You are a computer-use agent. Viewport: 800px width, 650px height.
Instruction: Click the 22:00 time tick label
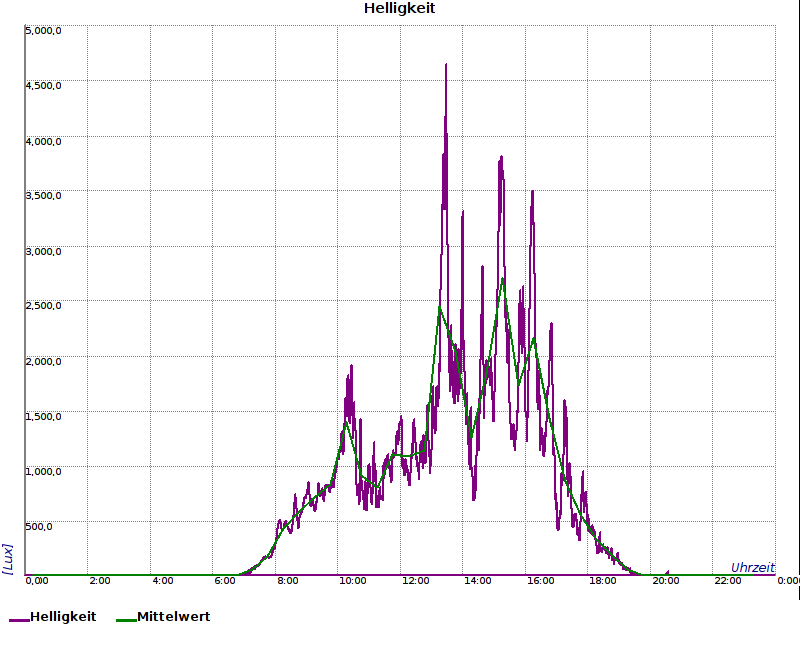728,581
